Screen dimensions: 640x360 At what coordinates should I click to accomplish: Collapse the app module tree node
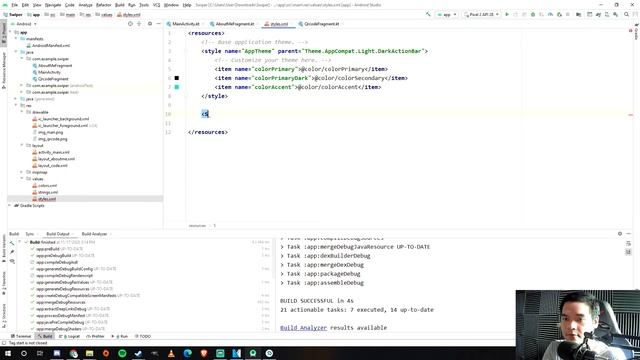click(10, 32)
